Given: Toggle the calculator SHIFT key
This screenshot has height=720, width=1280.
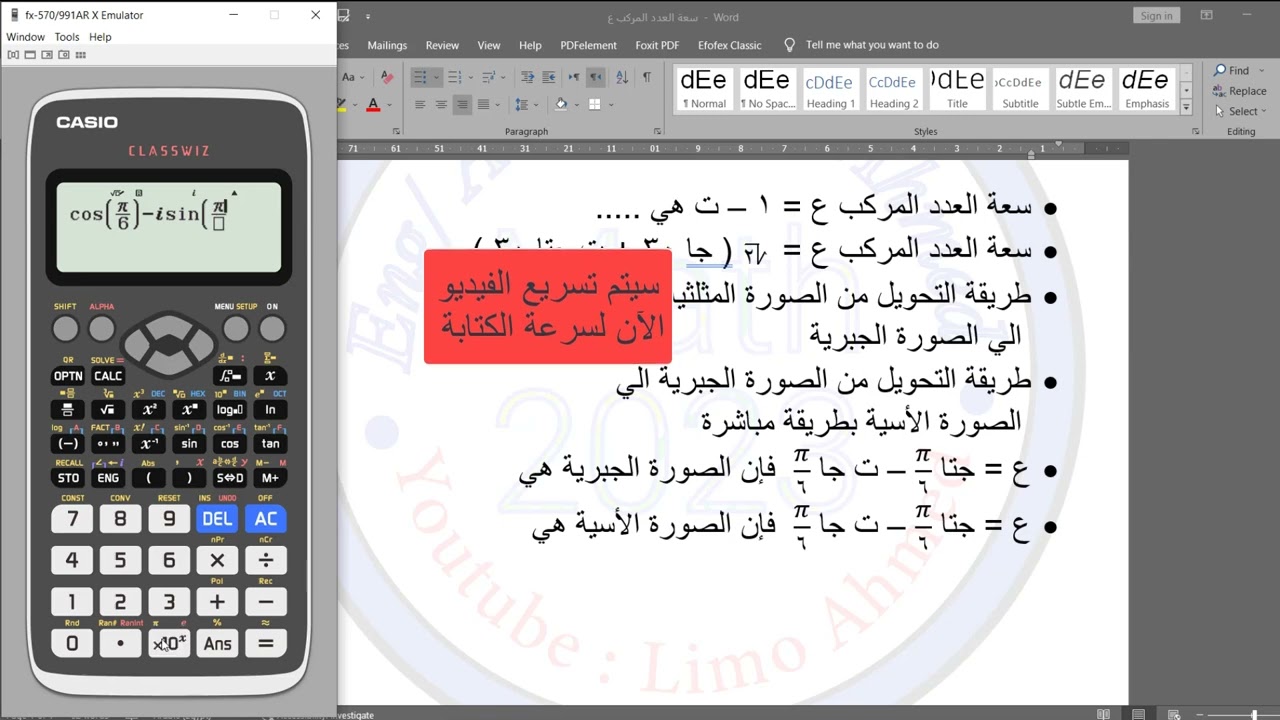Looking at the screenshot, I should [x=65, y=328].
